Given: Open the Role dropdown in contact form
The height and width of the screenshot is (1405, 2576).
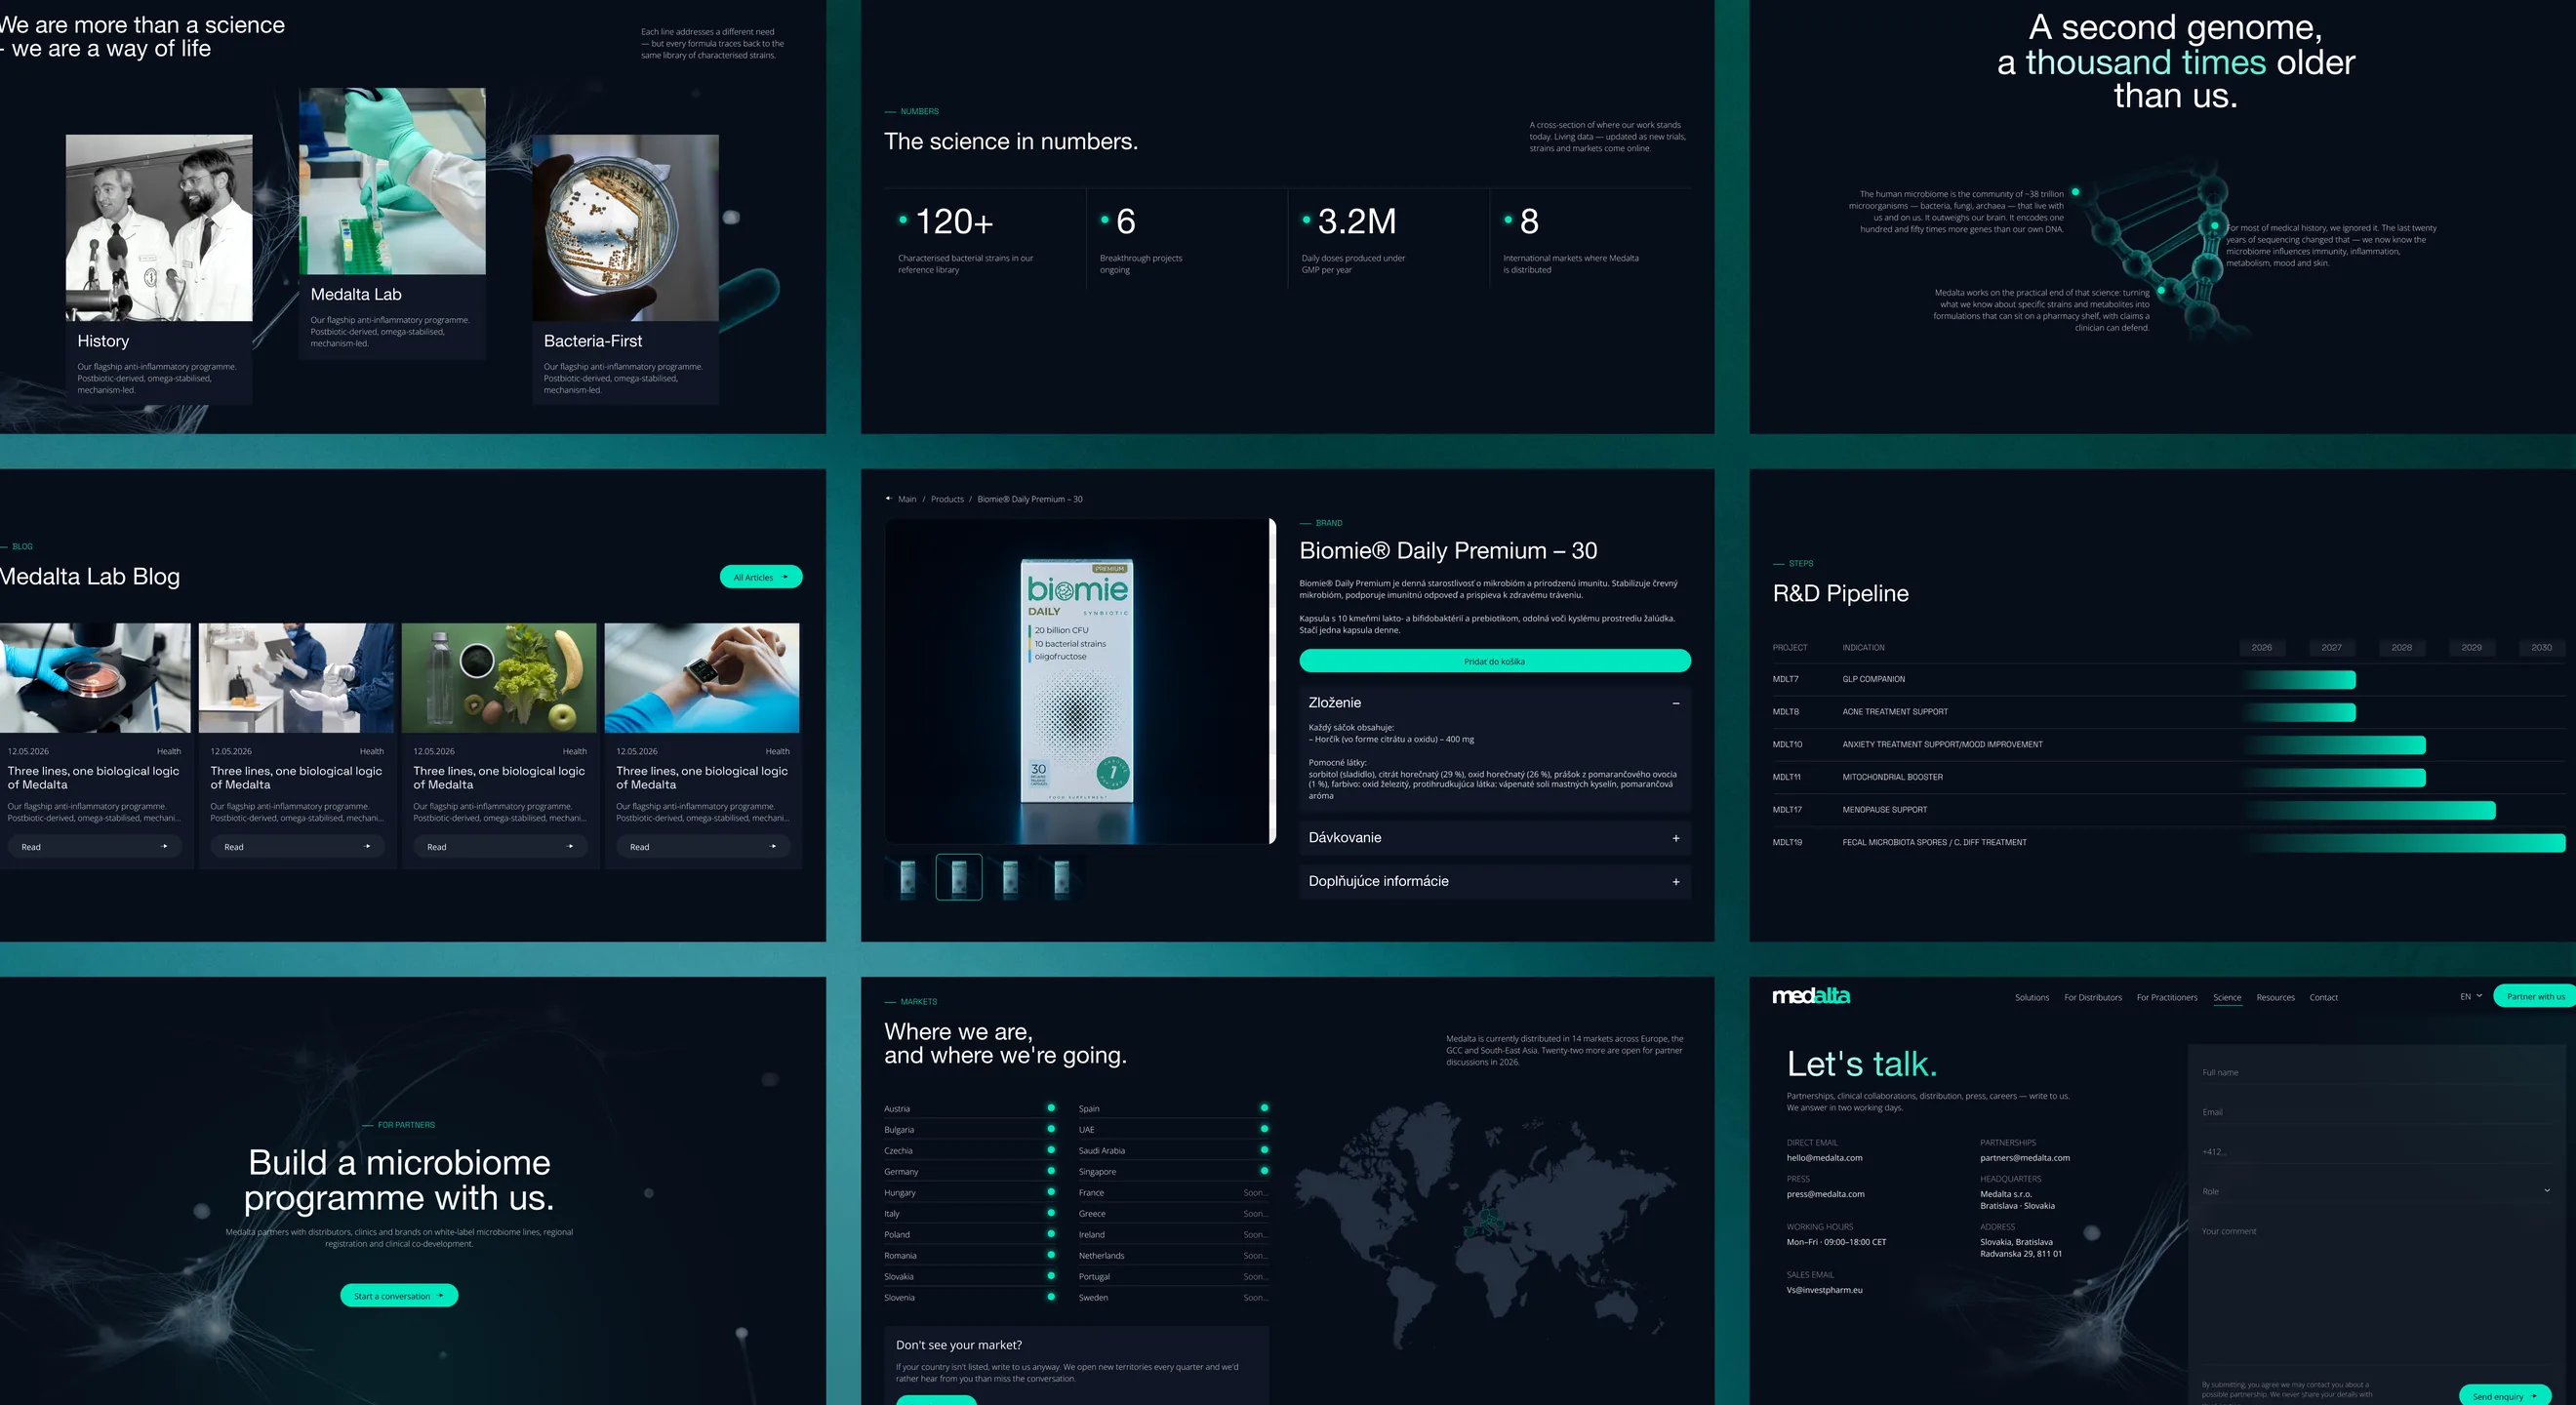Looking at the screenshot, I should coord(2376,1191).
